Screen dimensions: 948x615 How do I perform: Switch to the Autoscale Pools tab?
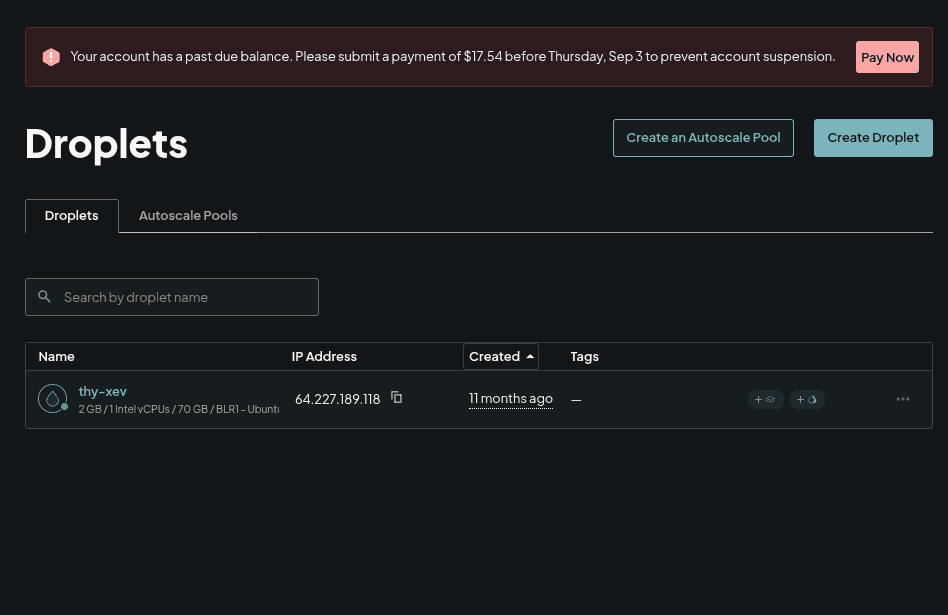point(188,215)
